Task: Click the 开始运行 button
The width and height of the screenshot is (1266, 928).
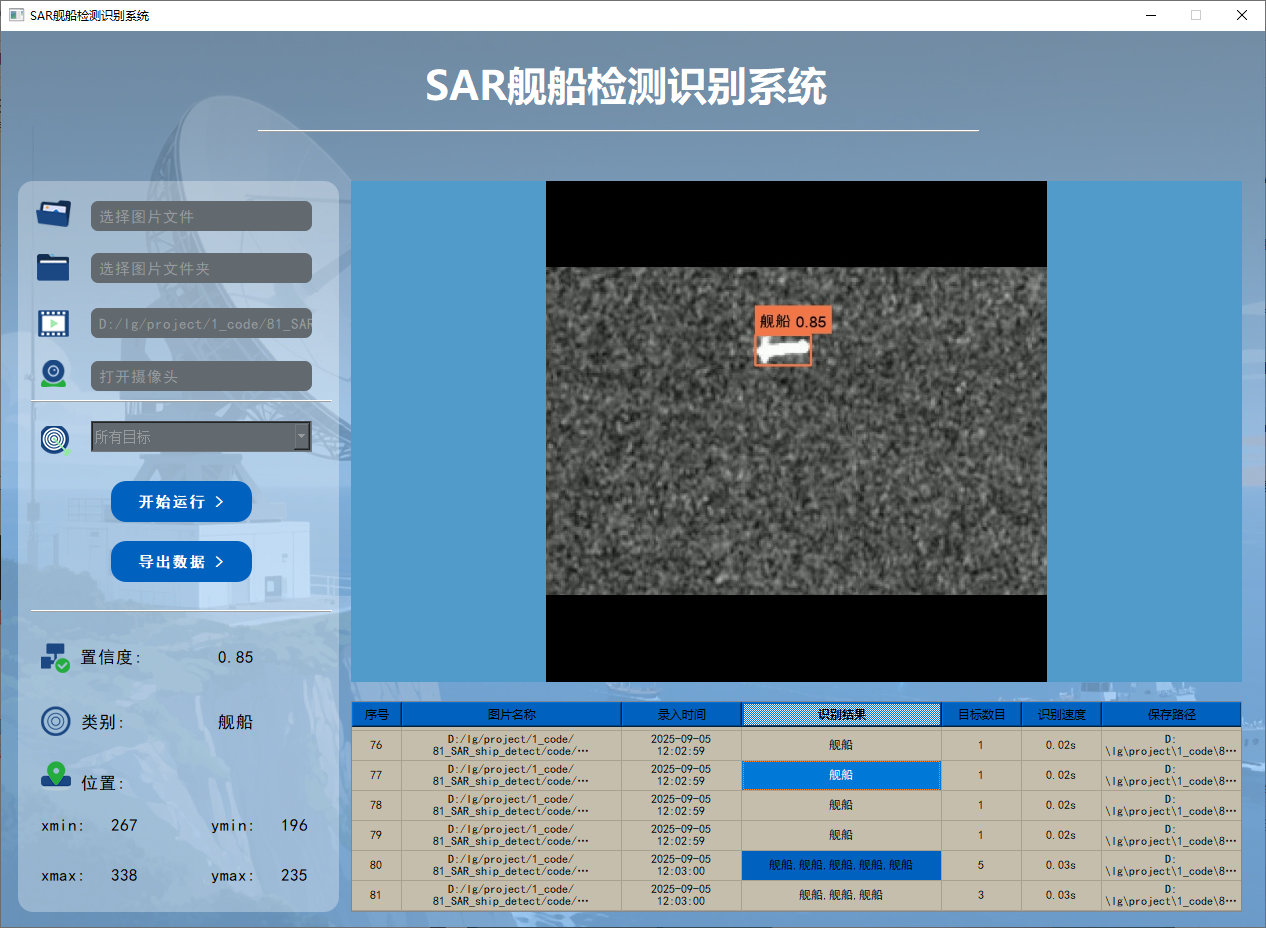Action: click(x=181, y=501)
